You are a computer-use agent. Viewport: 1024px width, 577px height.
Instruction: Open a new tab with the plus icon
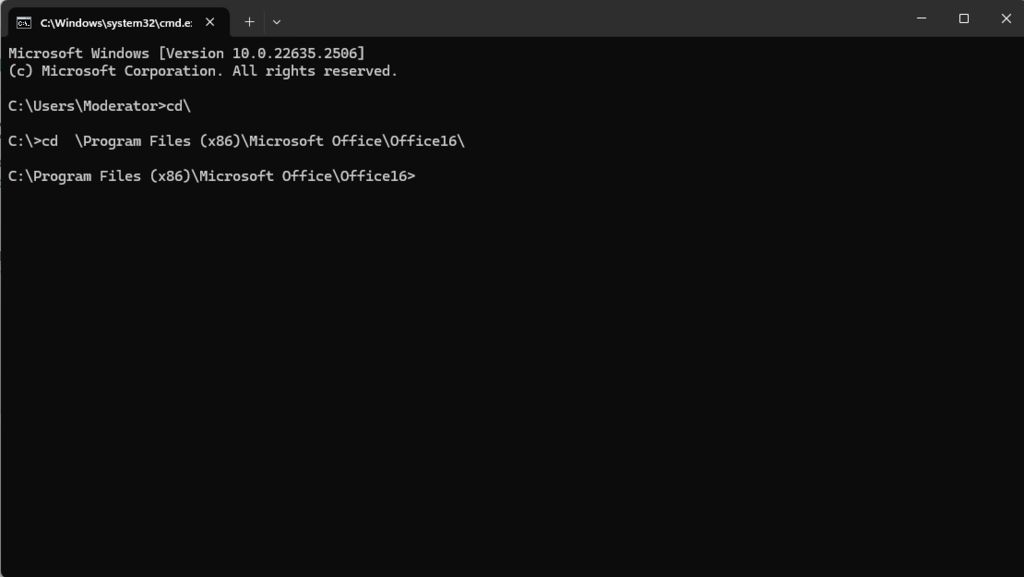click(x=249, y=21)
